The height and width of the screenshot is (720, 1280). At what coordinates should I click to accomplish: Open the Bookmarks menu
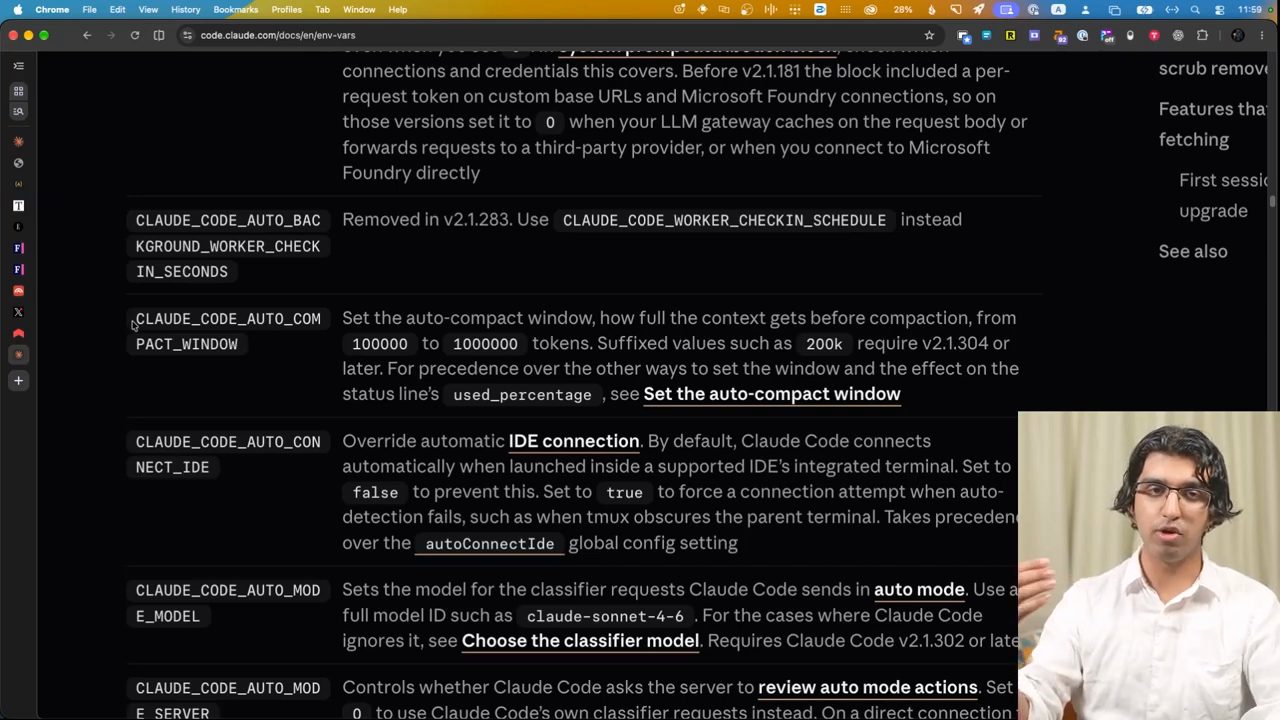coord(235,10)
